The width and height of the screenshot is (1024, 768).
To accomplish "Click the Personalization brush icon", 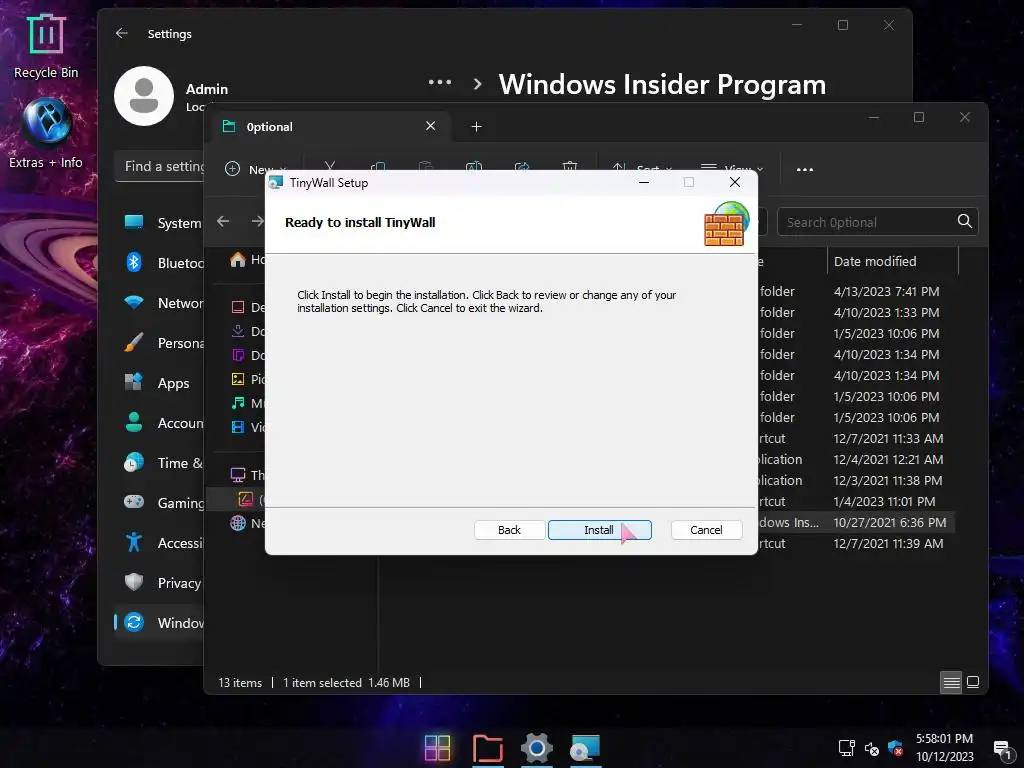I will [134, 342].
